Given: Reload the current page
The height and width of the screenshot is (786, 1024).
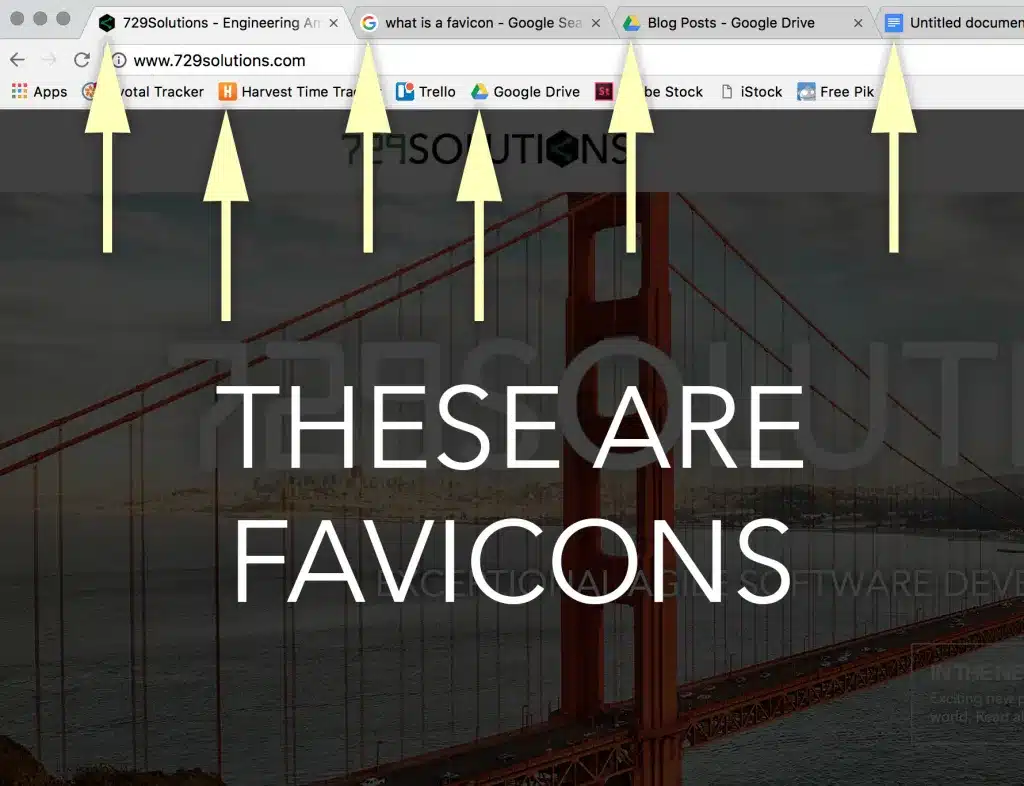Looking at the screenshot, I should click(x=81, y=60).
